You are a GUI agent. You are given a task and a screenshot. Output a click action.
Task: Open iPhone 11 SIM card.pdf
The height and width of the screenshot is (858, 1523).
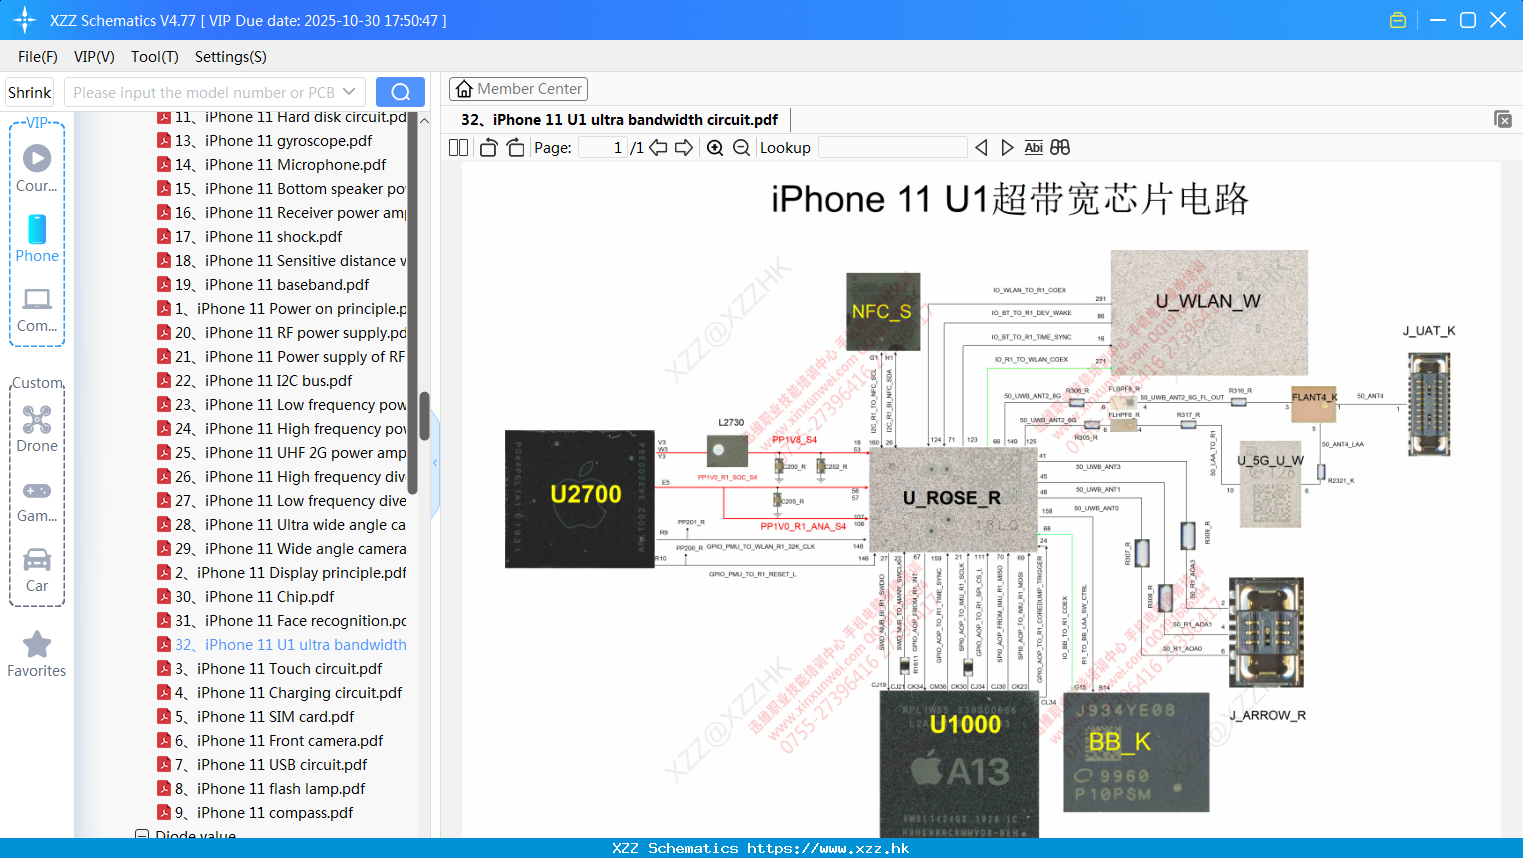point(264,717)
